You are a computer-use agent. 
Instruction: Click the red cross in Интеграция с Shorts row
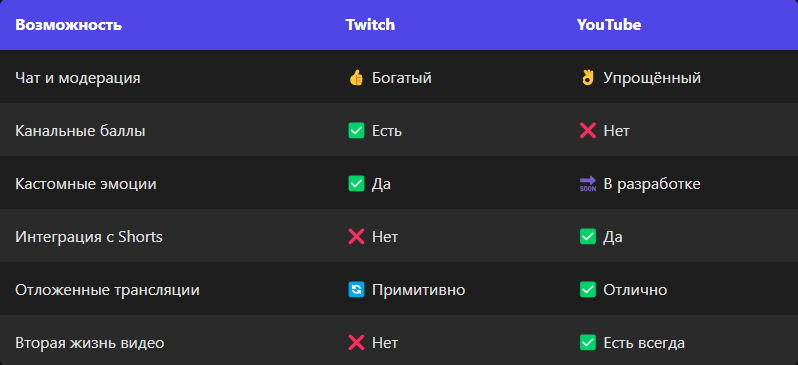[356, 237]
